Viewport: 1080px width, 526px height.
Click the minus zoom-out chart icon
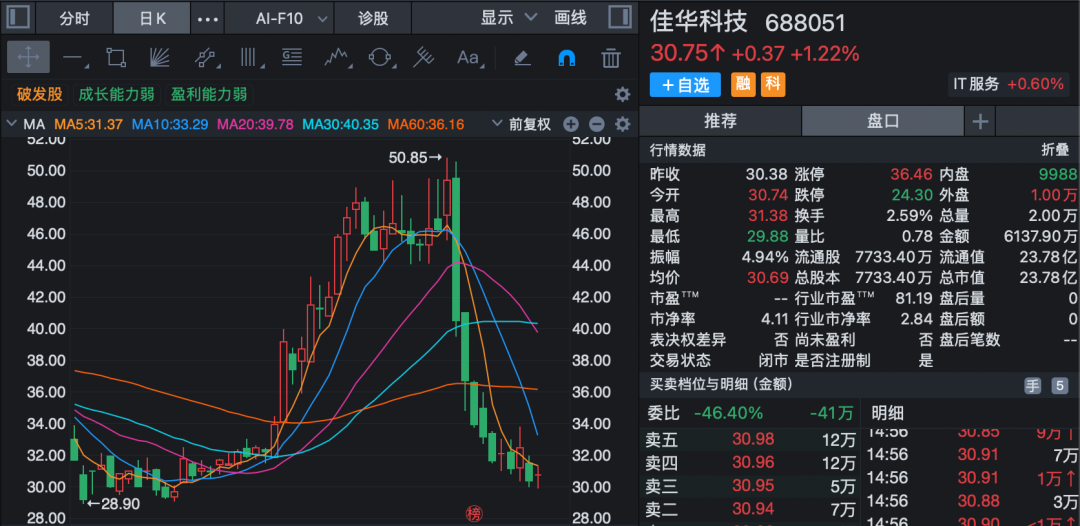click(596, 125)
